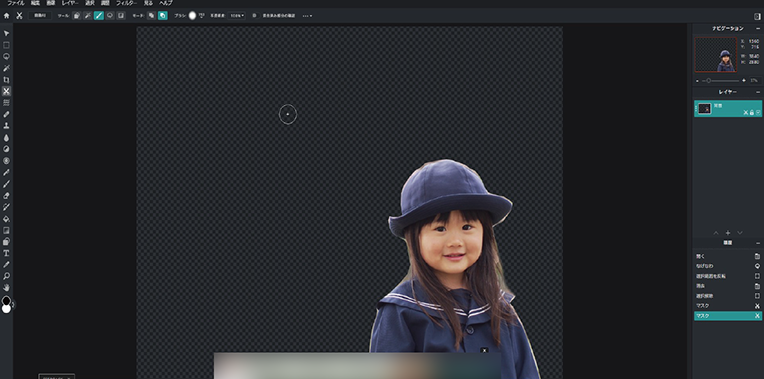Select the Blur/Sharpen droplet tool

pos(6,137)
